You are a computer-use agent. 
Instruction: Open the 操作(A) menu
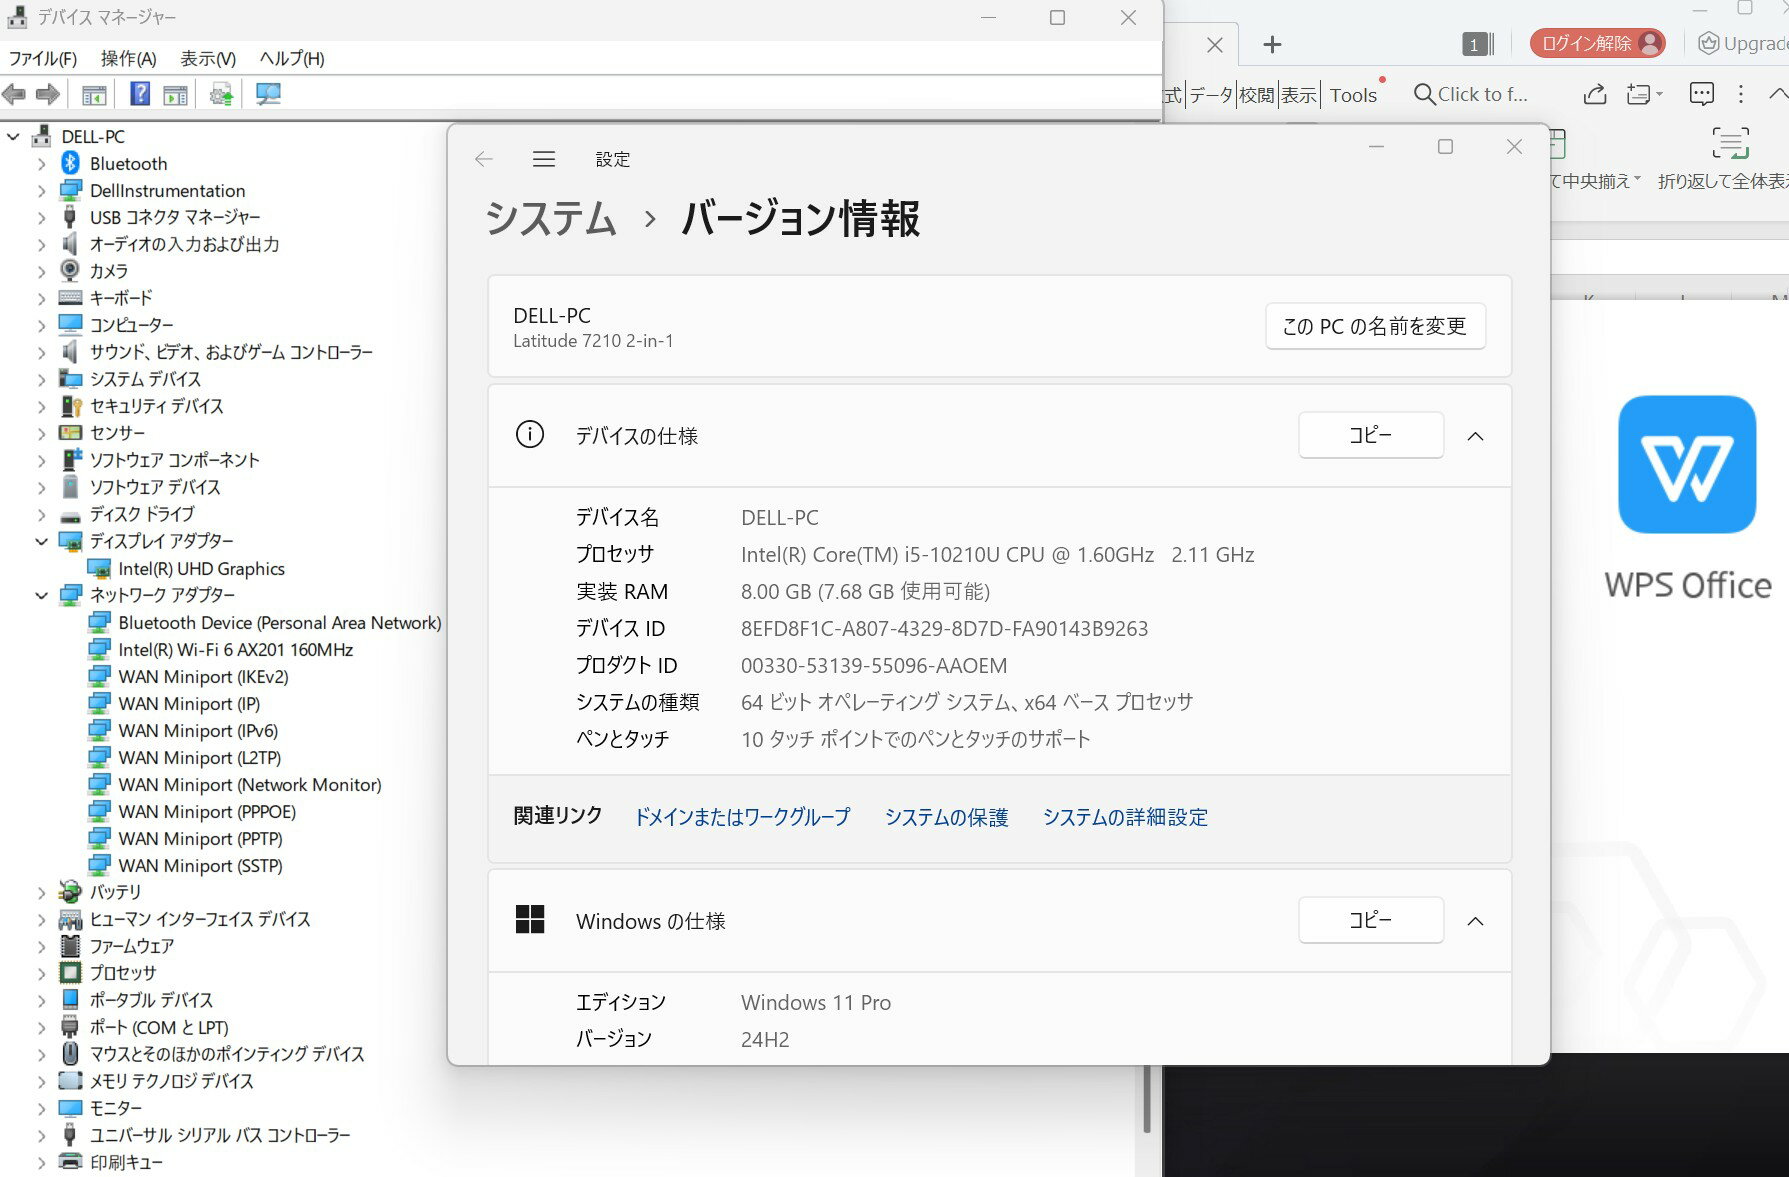point(128,58)
